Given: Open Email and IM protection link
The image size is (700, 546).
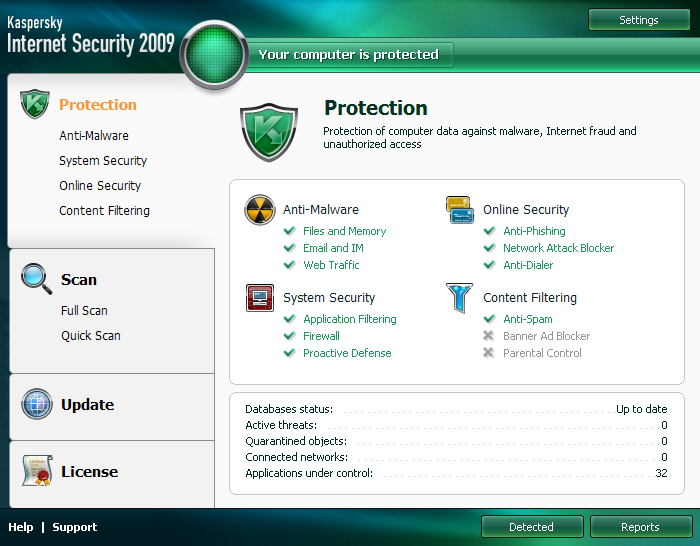Looking at the screenshot, I should pos(333,248).
